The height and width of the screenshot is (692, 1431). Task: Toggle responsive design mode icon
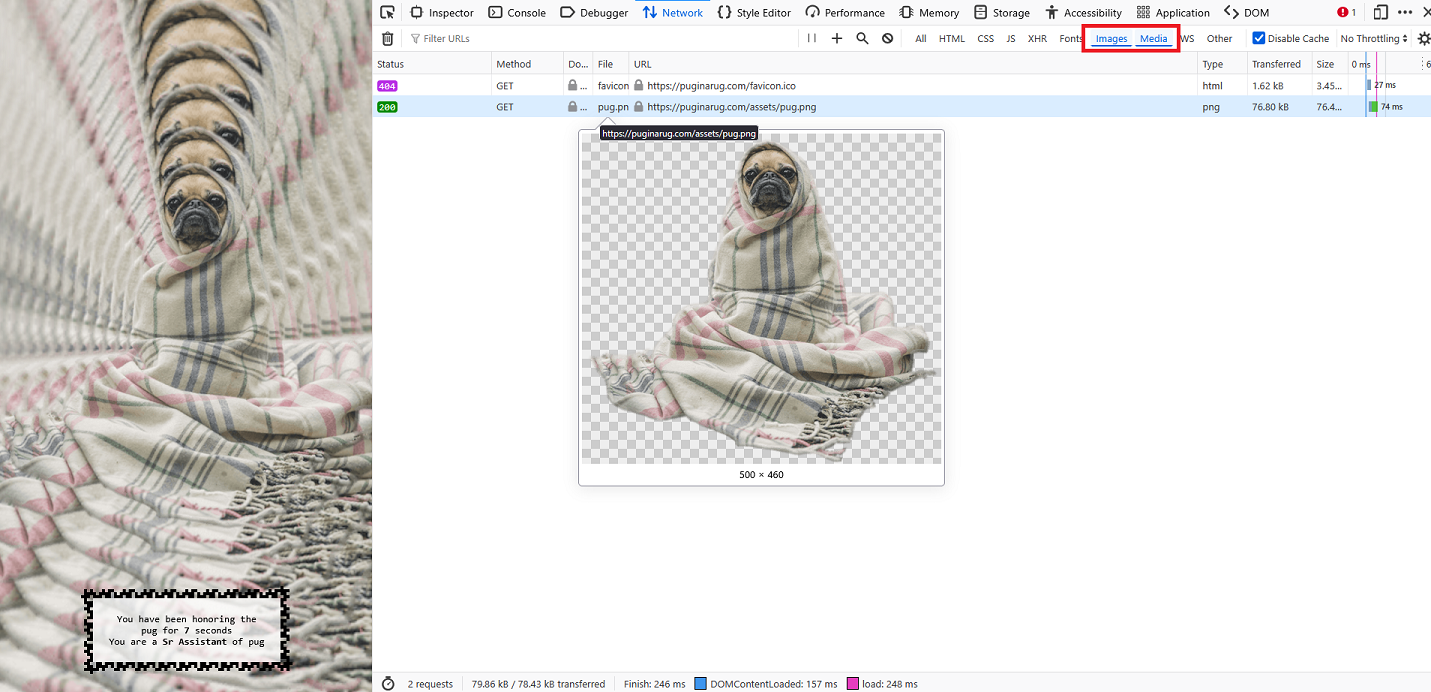coord(1380,13)
